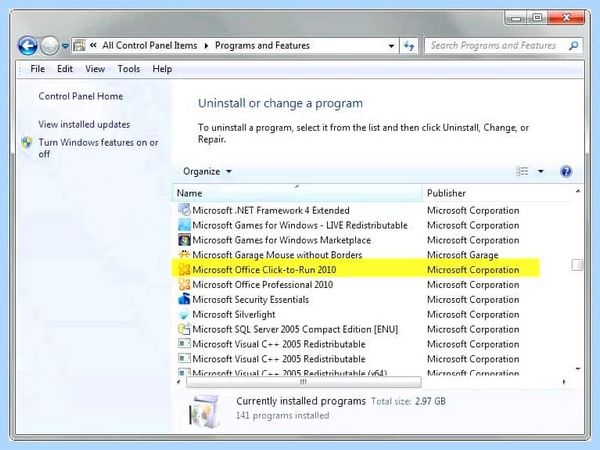
Task: Click the Programs and Features breadcrumb
Action: 262,46
